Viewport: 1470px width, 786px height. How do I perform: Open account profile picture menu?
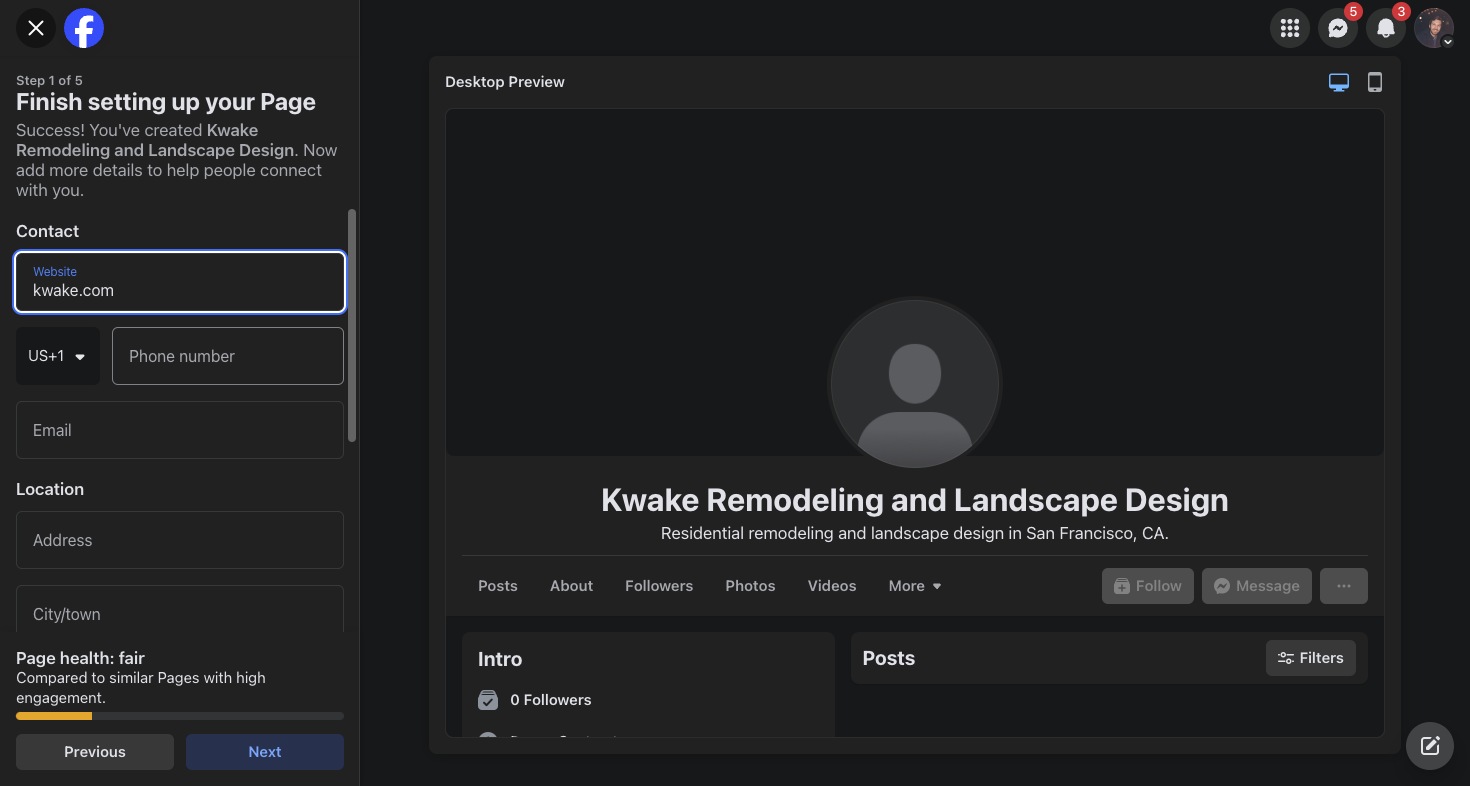point(1434,28)
